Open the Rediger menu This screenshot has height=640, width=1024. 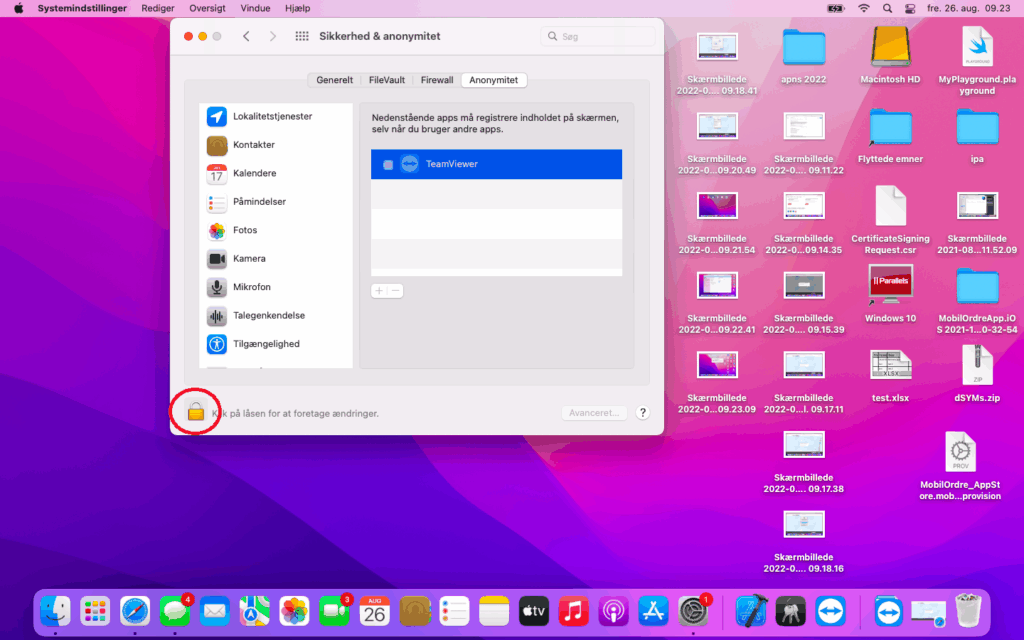(x=158, y=8)
